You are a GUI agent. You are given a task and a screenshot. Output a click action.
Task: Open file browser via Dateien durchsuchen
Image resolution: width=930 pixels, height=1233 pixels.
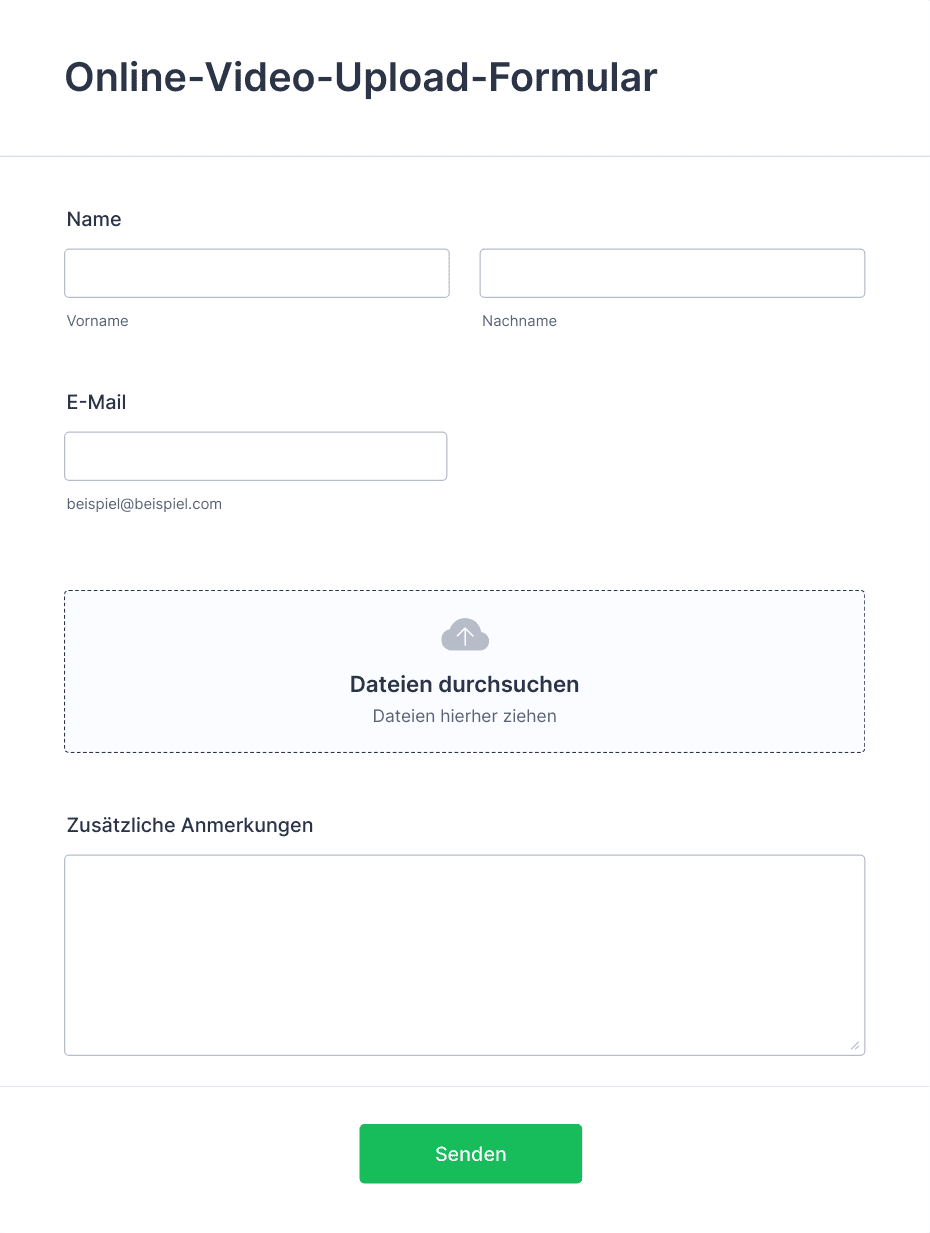click(x=465, y=685)
